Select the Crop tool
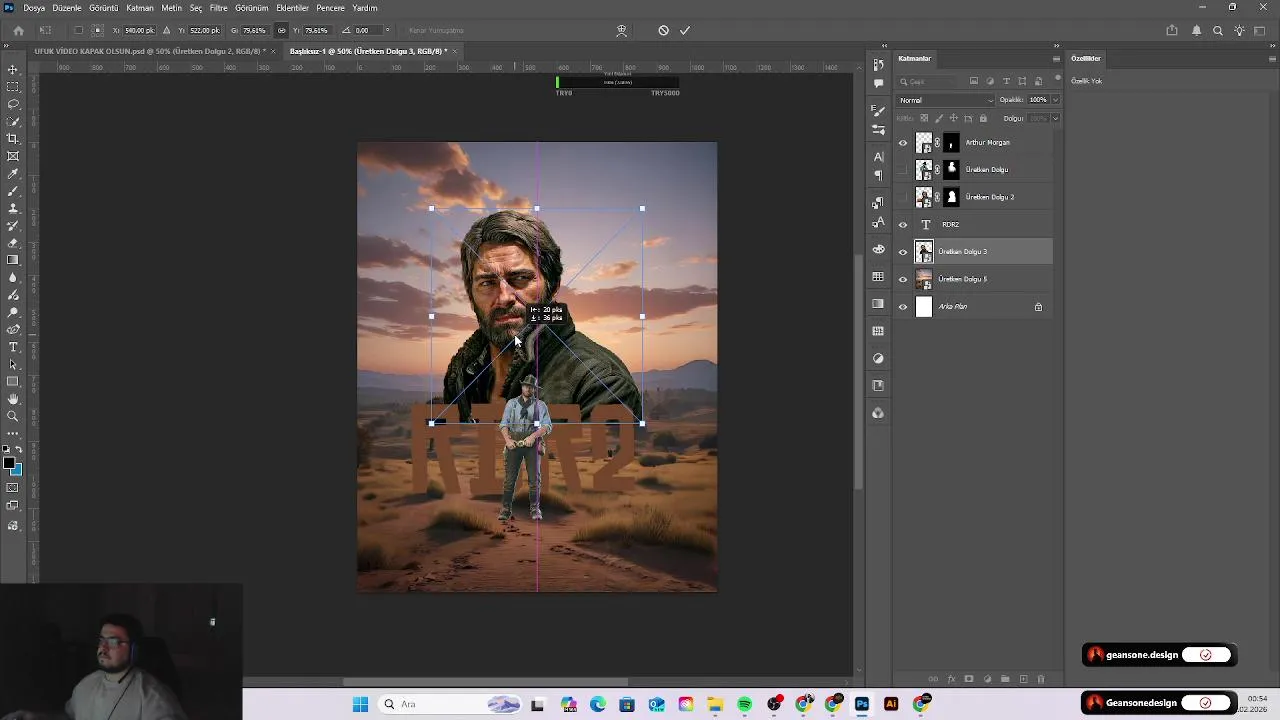This screenshot has width=1280, height=720. tap(13, 138)
